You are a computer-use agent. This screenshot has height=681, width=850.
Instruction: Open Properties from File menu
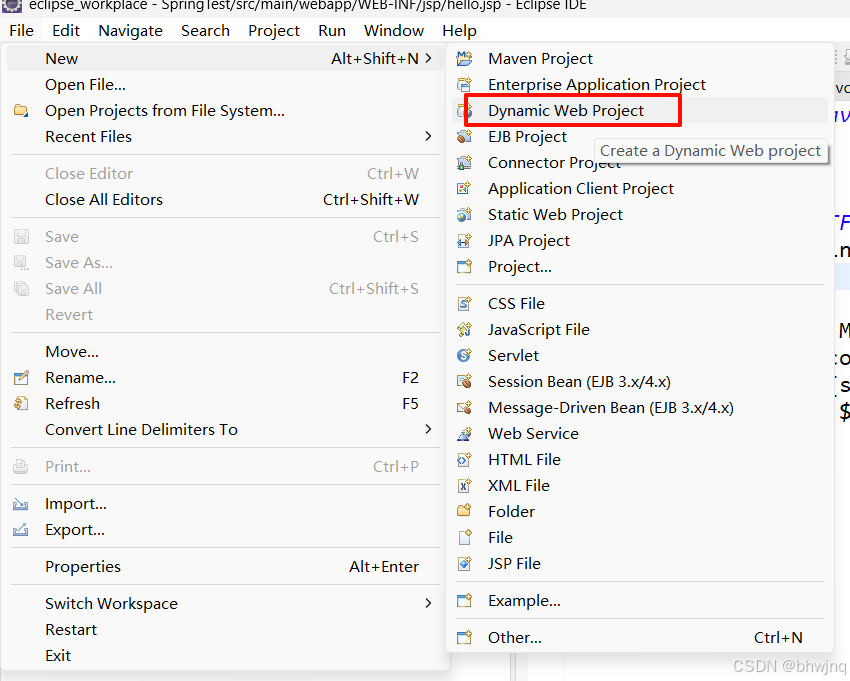pos(225,567)
